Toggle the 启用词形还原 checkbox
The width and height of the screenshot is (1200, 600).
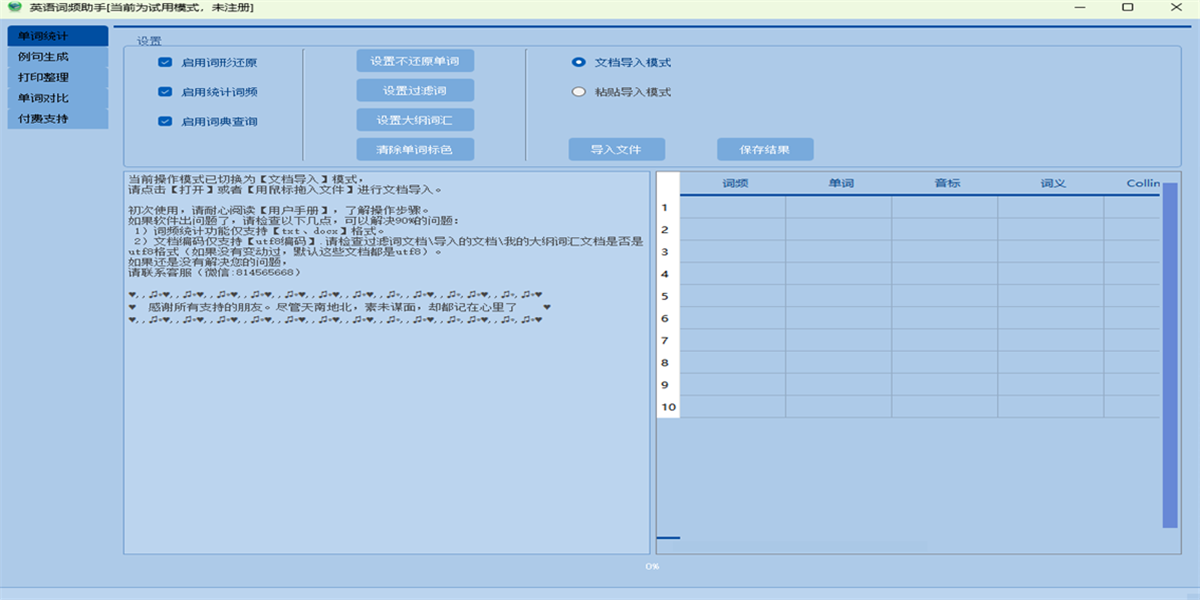[x=165, y=62]
